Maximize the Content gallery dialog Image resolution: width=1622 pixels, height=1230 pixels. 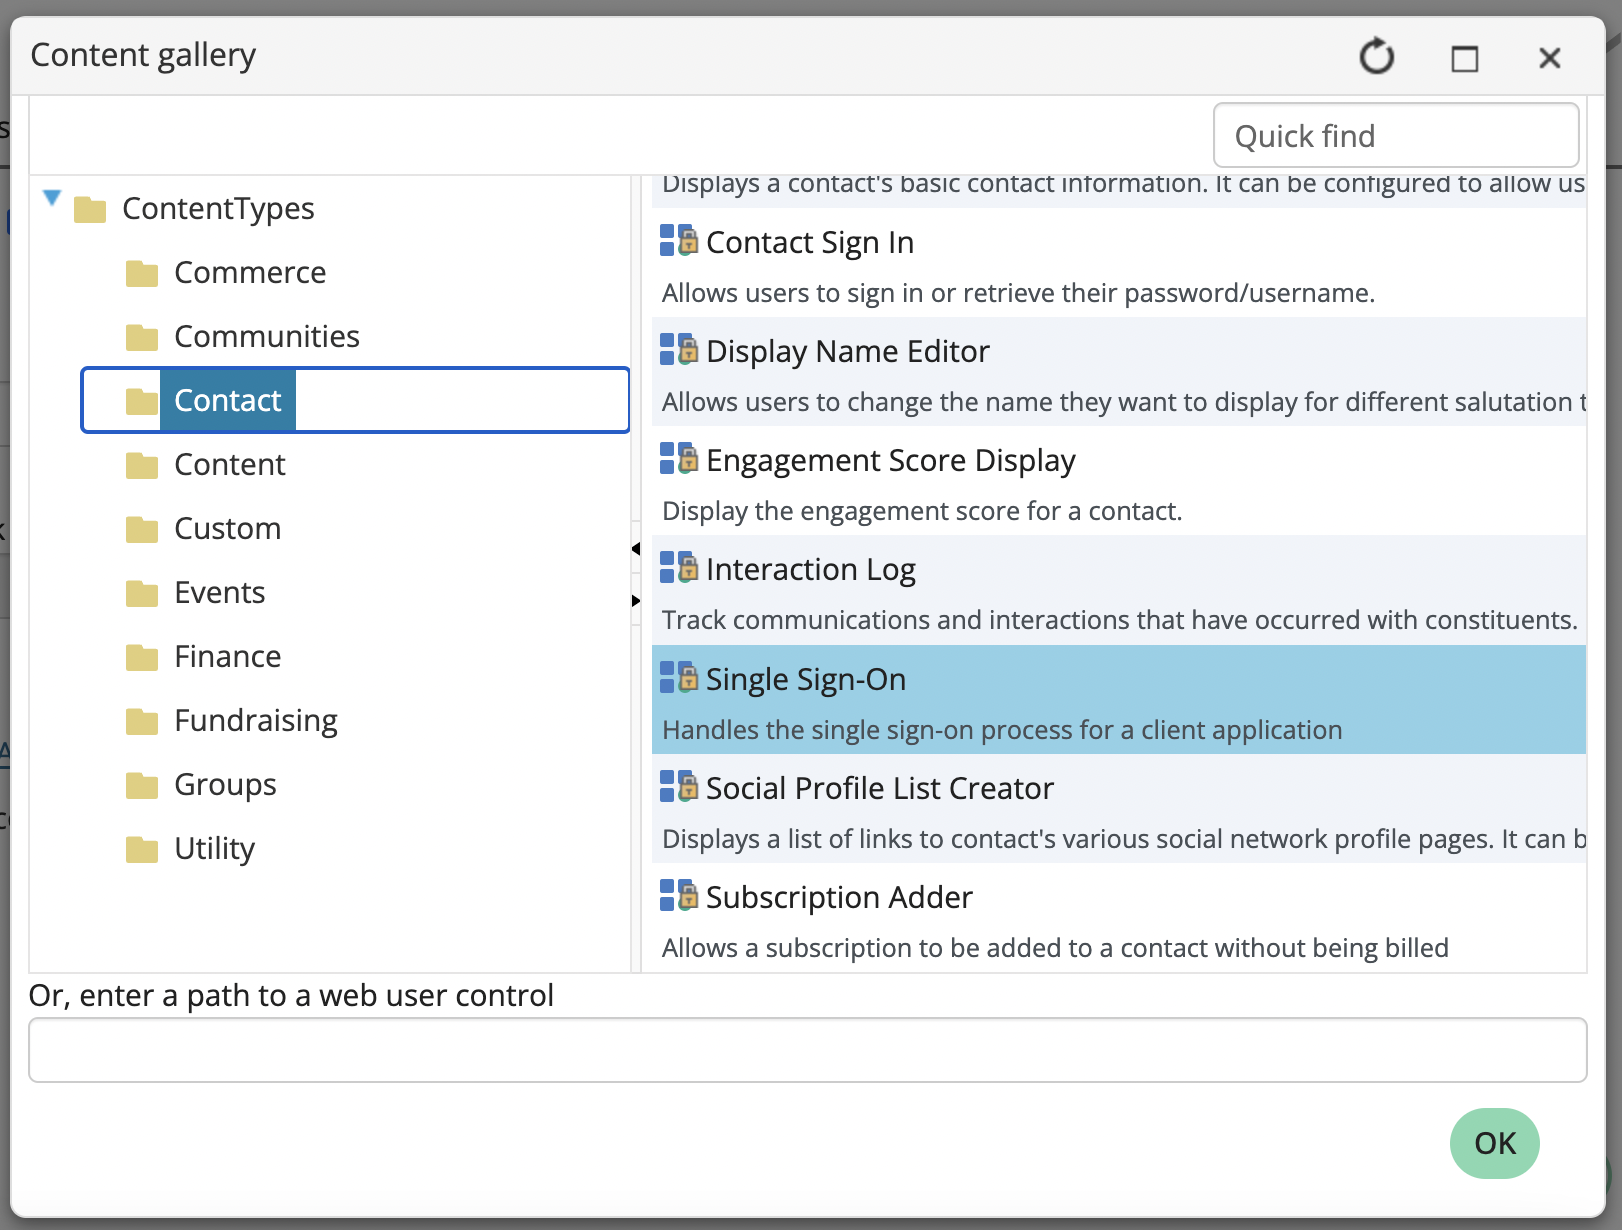tap(1464, 57)
